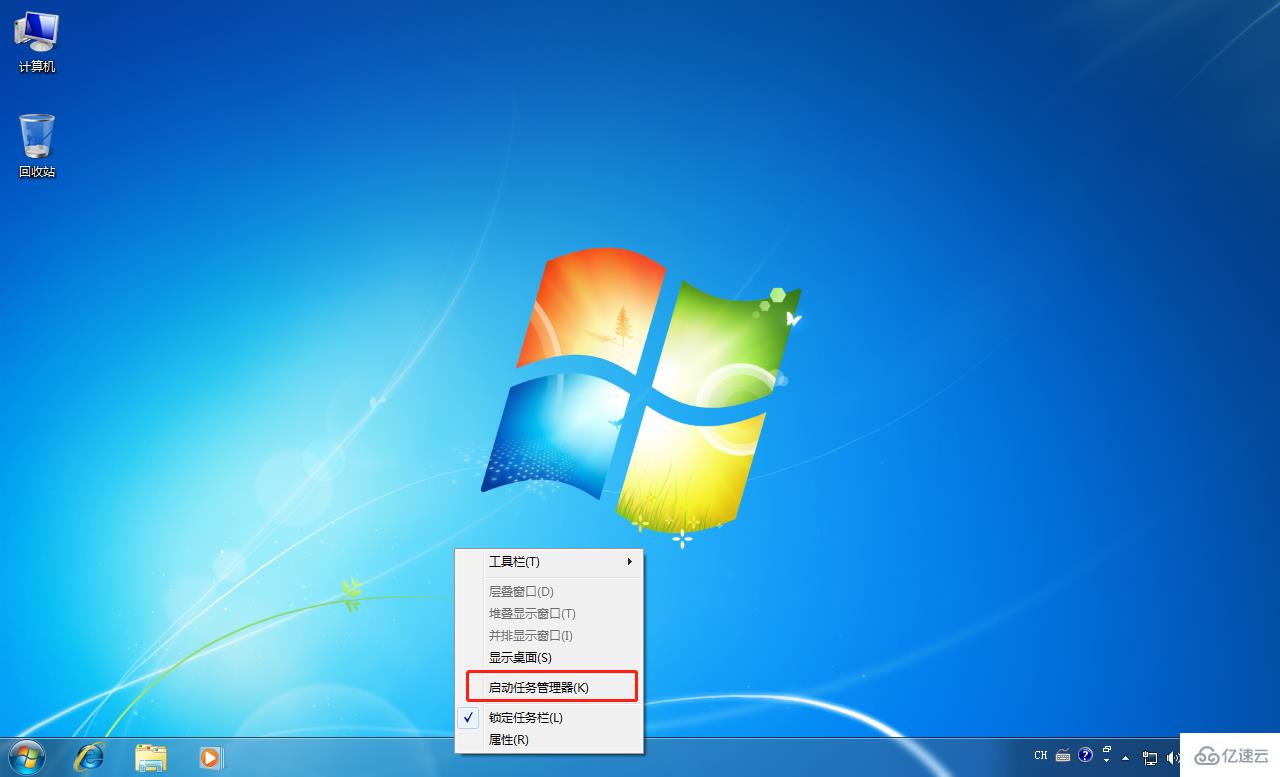Open the language bar options arrow
Image resolution: width=1280 pixels, height=777 pixels.
click(x=1107, y=761)
